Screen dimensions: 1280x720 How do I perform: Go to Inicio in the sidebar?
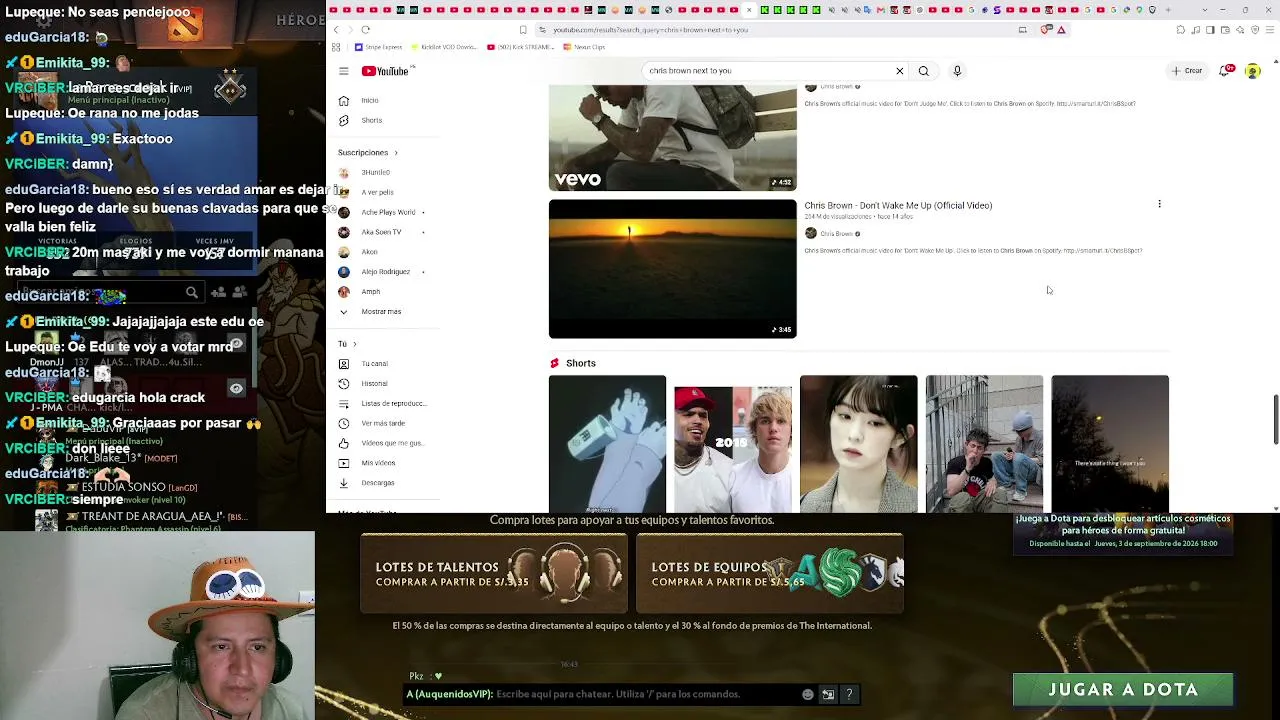[371, 100]
